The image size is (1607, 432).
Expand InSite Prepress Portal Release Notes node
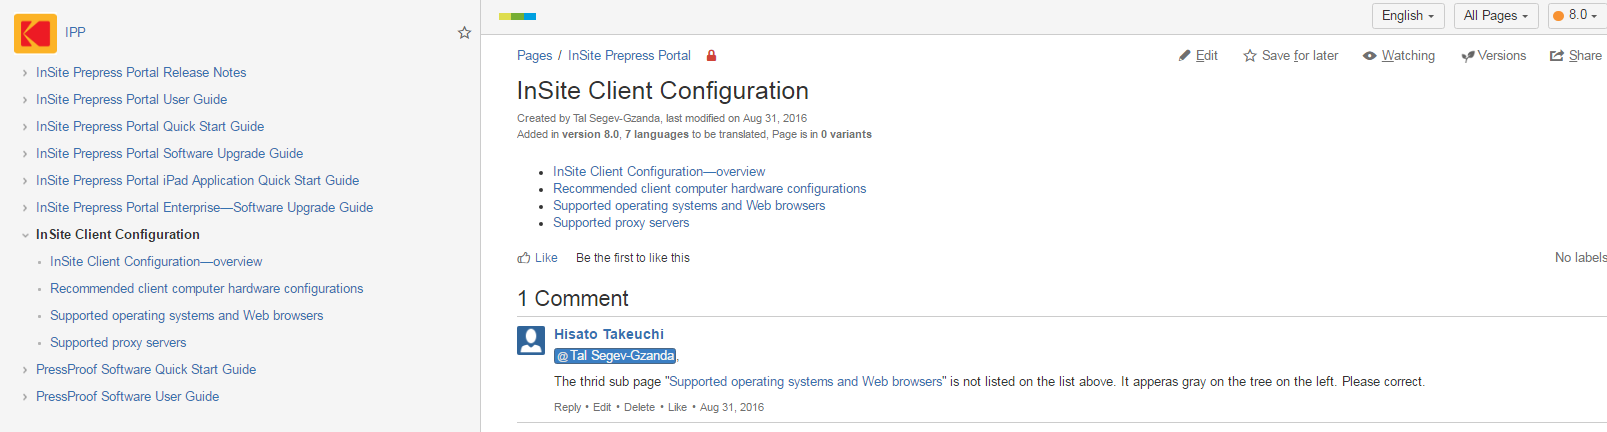tap(25, 73)
